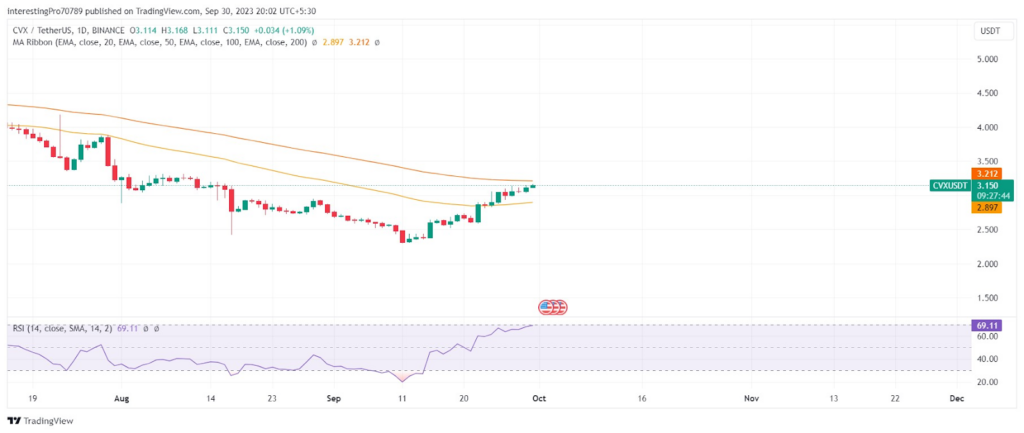Click the 19 date label on time axis
The height and width of the screenshot is (433, 1024).
pos(33,398)
